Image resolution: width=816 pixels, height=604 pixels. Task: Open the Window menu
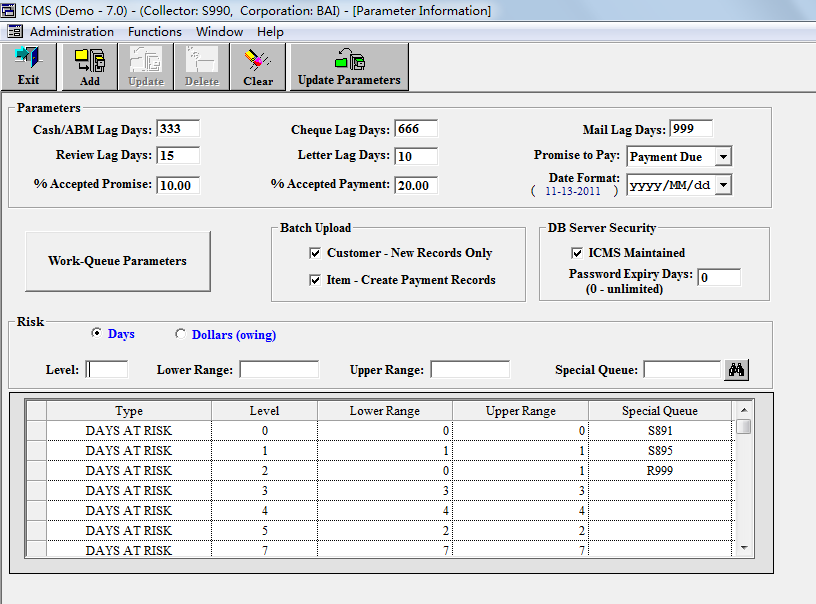click(219, 32)
